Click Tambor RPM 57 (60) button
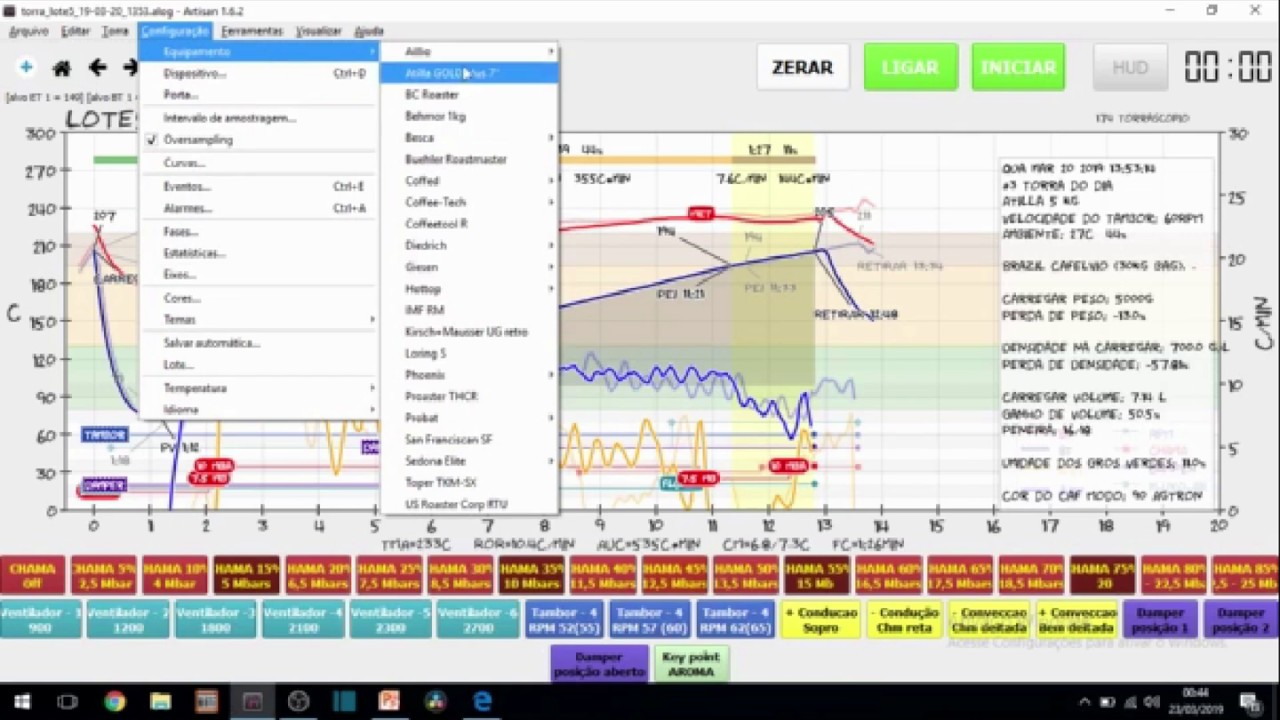The image size is (1280, 720). pos(651,620)
